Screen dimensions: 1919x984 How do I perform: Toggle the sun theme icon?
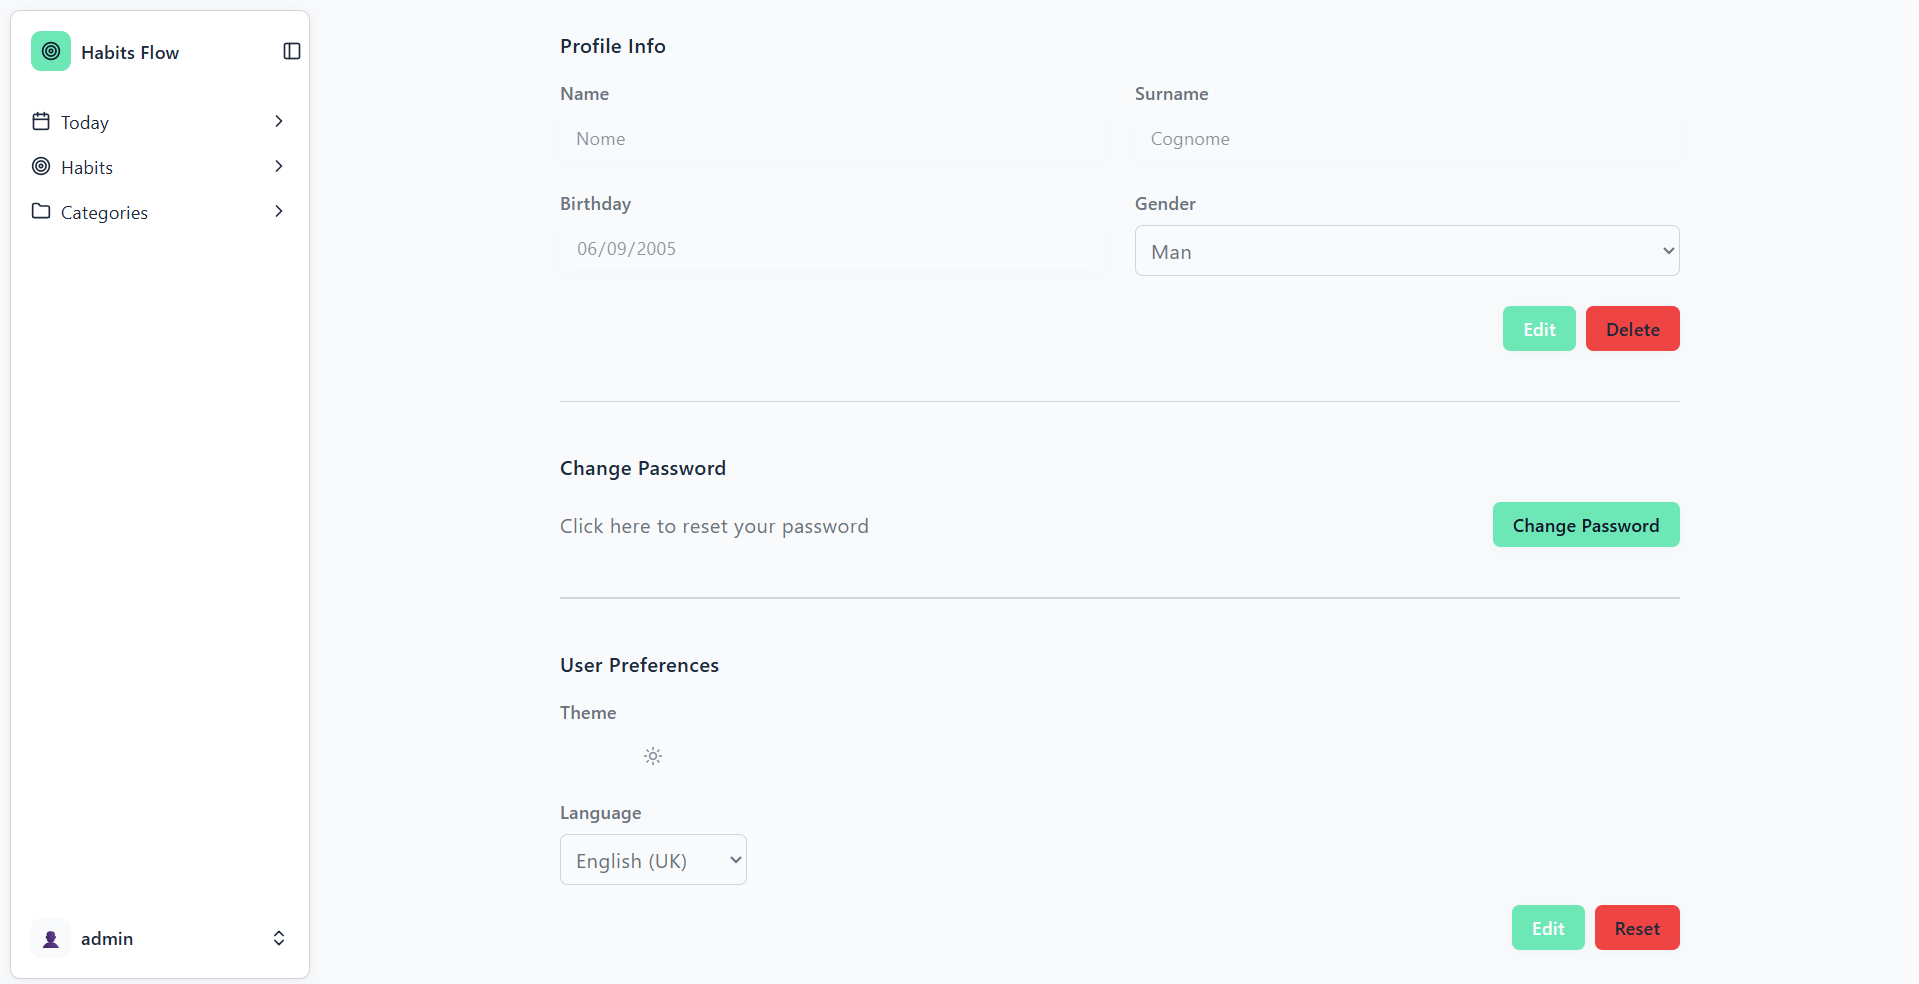(x=653, y=756)
